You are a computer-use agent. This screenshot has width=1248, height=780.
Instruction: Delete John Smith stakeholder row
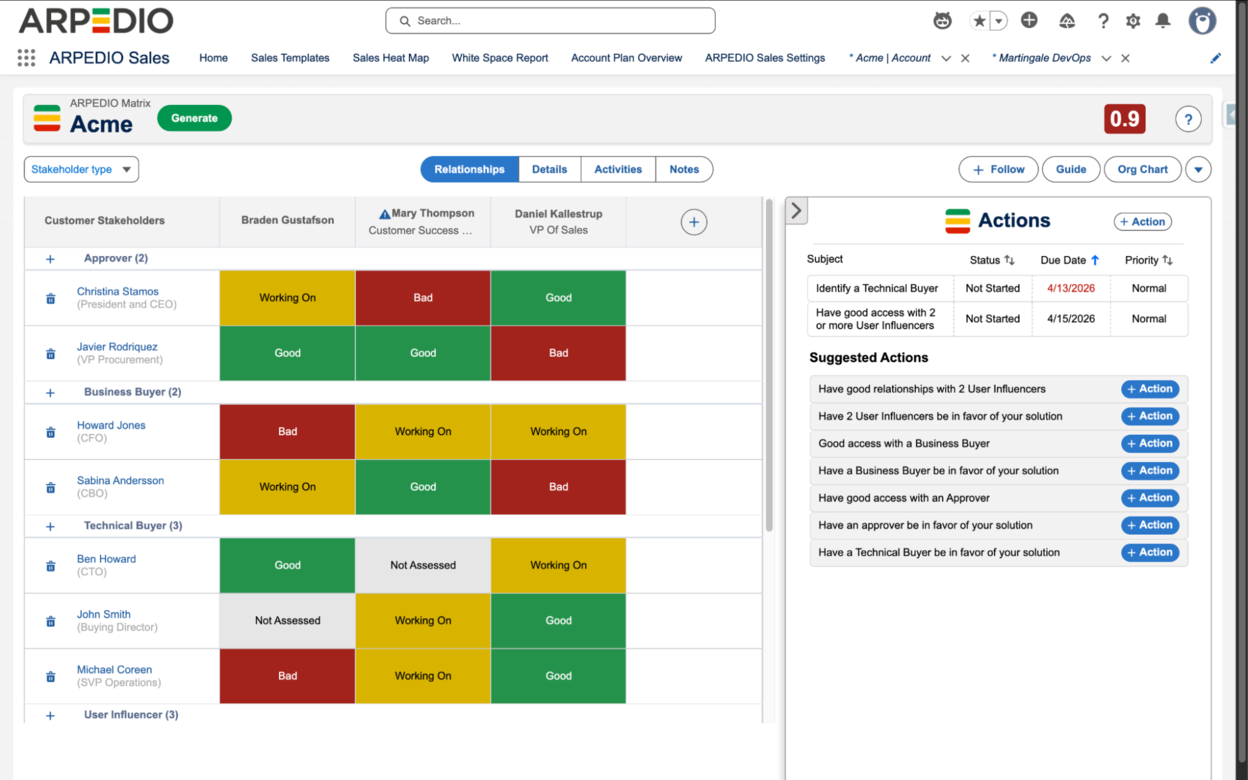click(x=51, y=621)
